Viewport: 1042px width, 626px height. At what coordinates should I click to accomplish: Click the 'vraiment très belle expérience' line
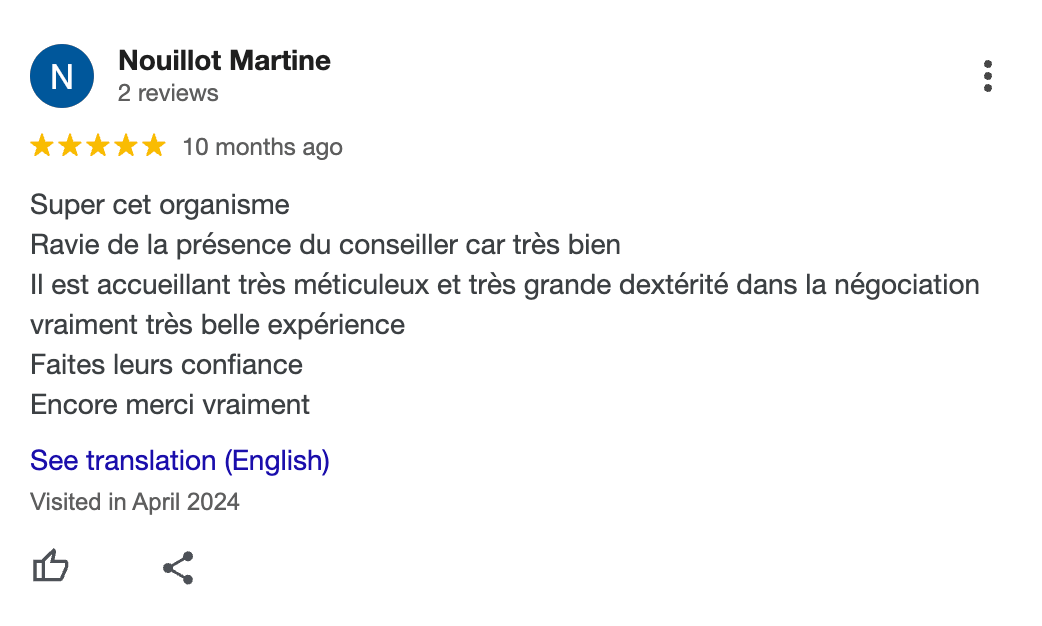(217, 325)
